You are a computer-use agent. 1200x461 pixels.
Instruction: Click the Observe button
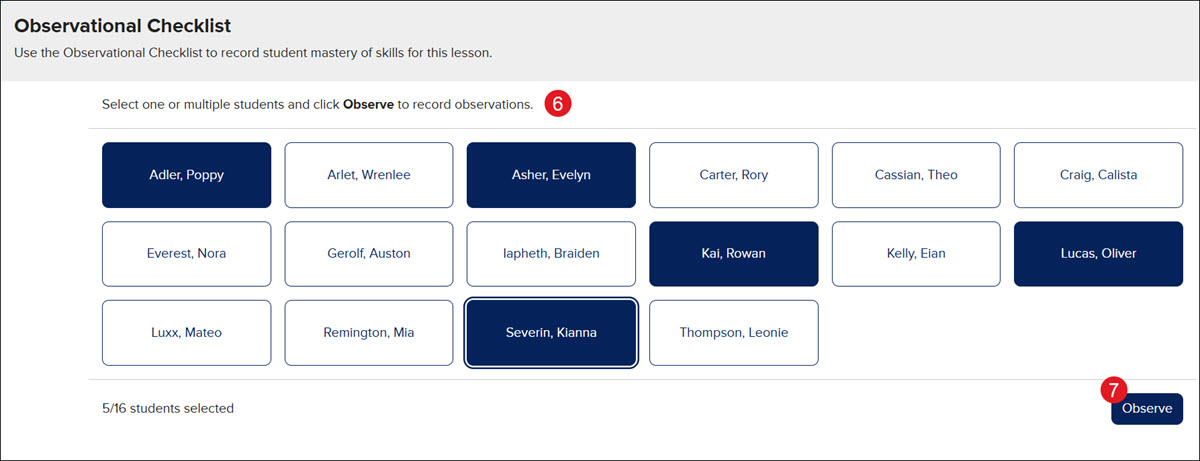click(1147, 409)
